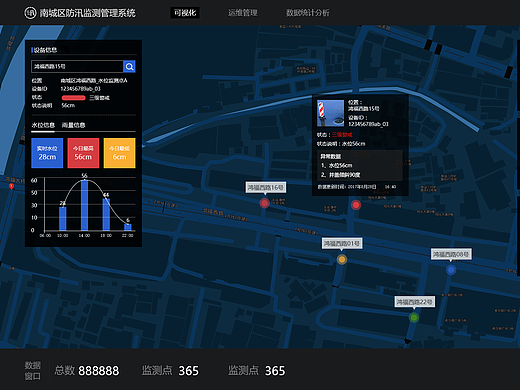Open the device photo thumbnail in popup
Screen dimensions: 520x390
coord(330,113)
